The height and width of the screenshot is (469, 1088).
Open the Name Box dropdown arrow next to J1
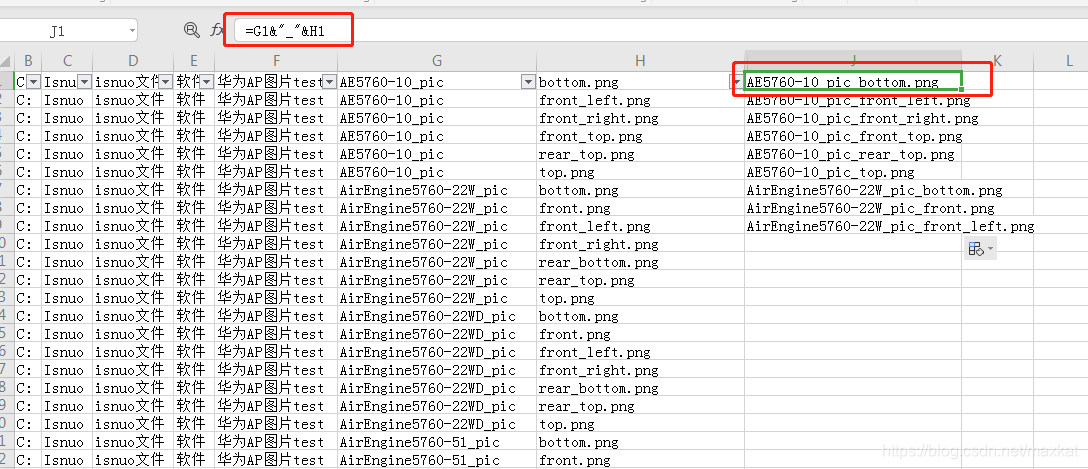coord(133,31)
